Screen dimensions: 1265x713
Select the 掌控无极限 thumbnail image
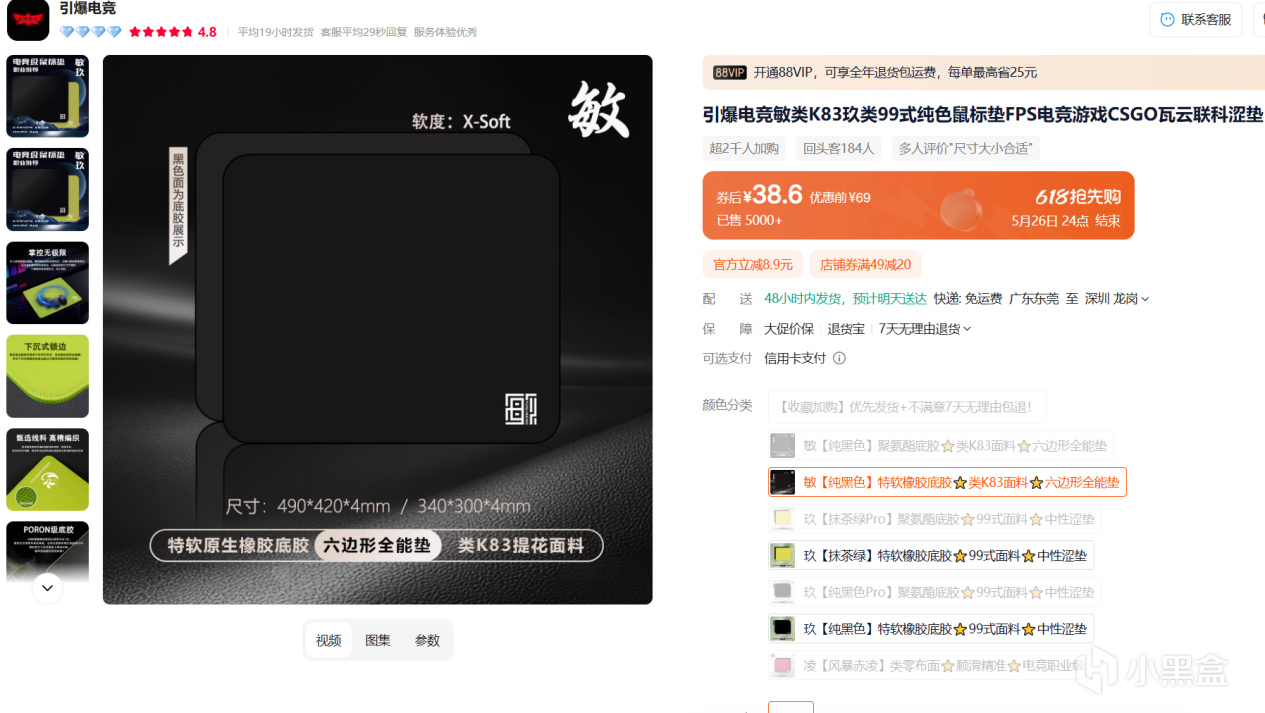47,283
